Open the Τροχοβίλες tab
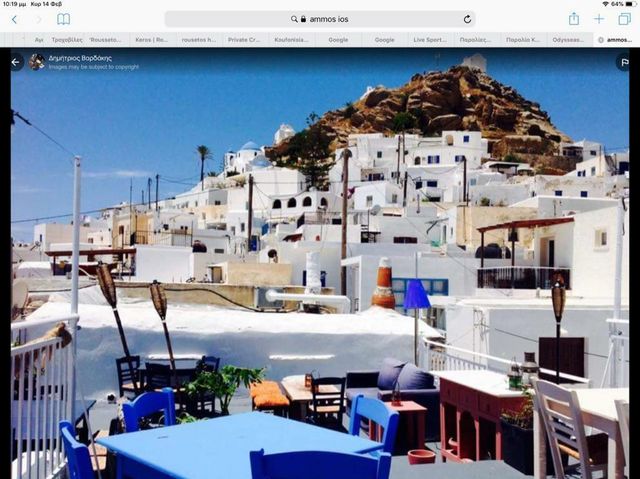Viewport: 640px width, 479px height. [66, 40]
